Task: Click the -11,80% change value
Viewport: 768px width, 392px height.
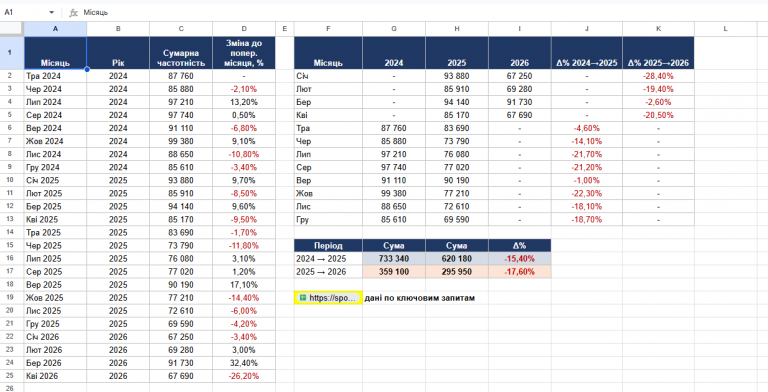Action: [x=244, y=245]
